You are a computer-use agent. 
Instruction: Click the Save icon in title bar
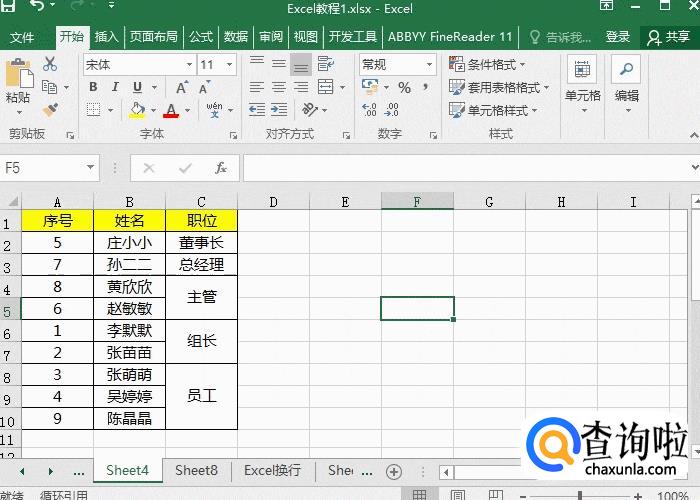tap(8, 6)
